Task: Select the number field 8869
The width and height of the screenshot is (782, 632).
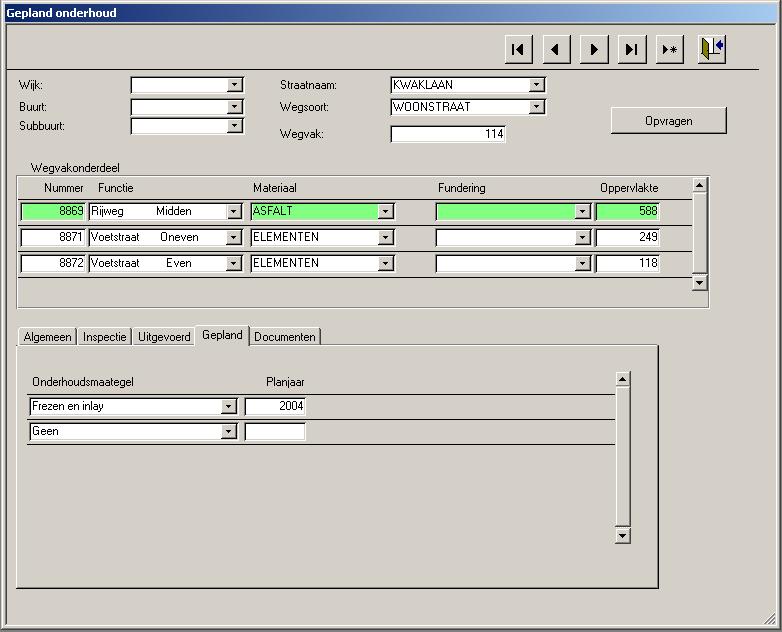Action: [x=53, y=211]
